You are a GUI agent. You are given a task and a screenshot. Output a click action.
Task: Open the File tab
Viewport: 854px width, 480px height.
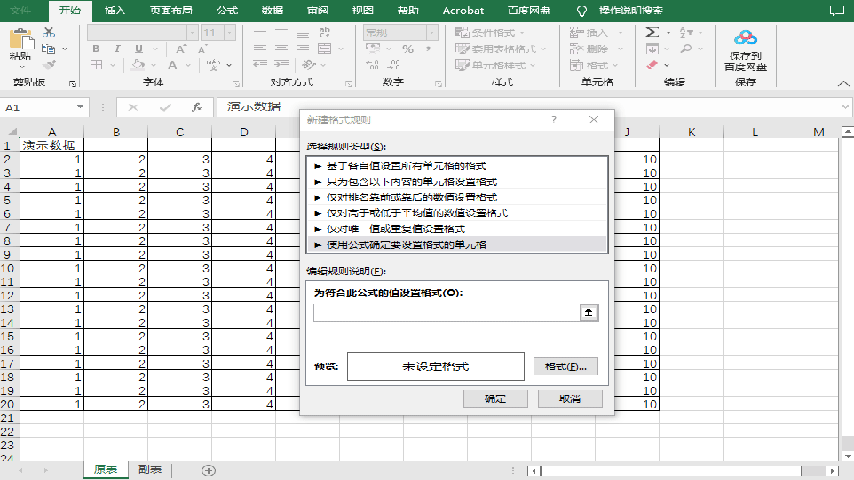coord(21,10)
